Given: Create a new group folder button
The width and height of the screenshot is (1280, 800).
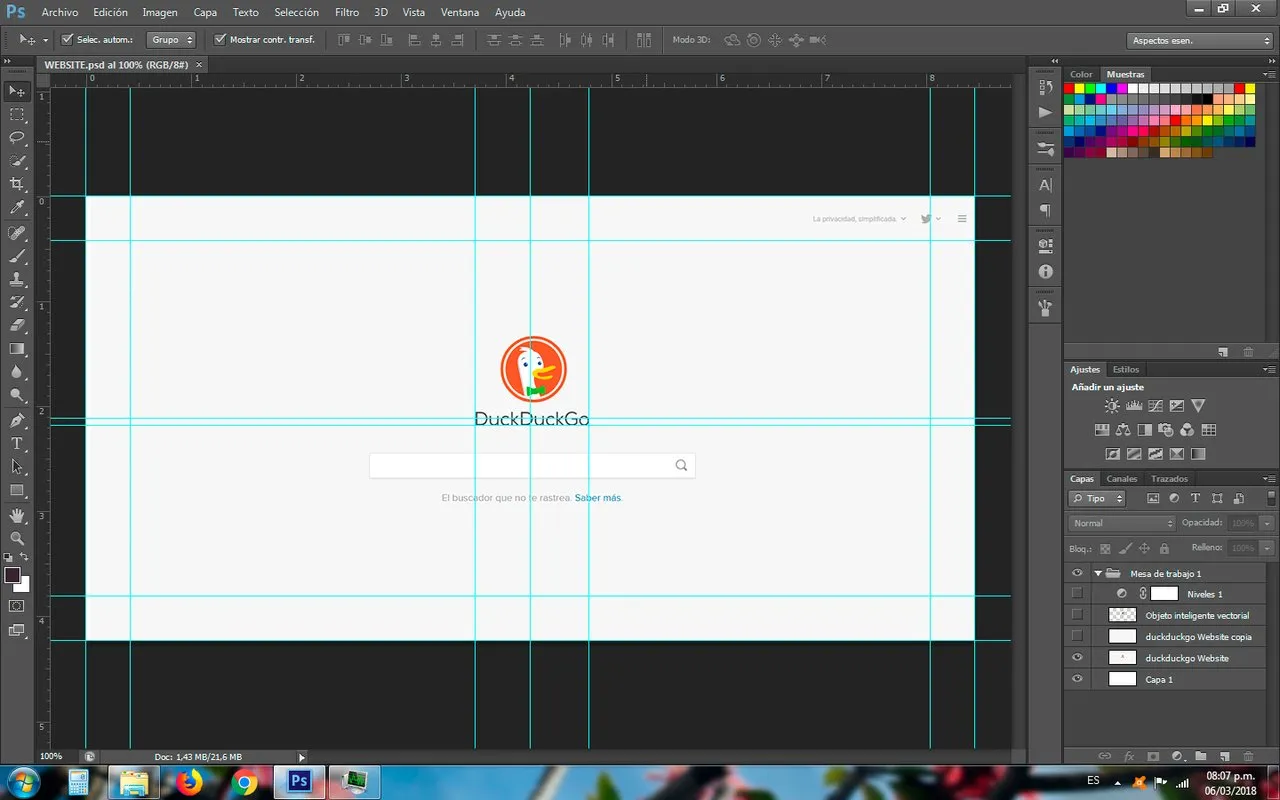Looking at the screenshot, I should click(1201, 756).
